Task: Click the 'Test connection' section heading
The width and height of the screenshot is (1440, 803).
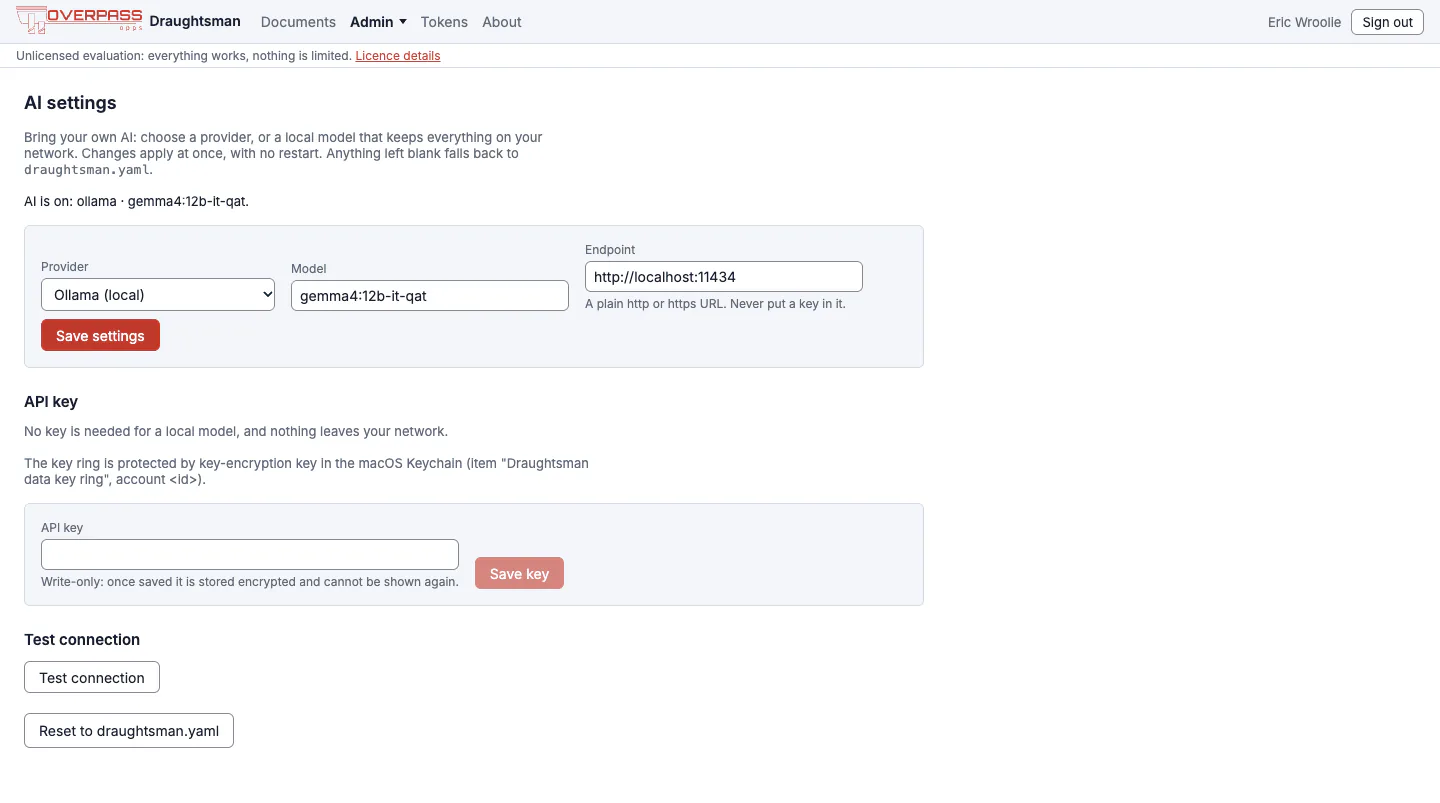Action: point(82,640)
